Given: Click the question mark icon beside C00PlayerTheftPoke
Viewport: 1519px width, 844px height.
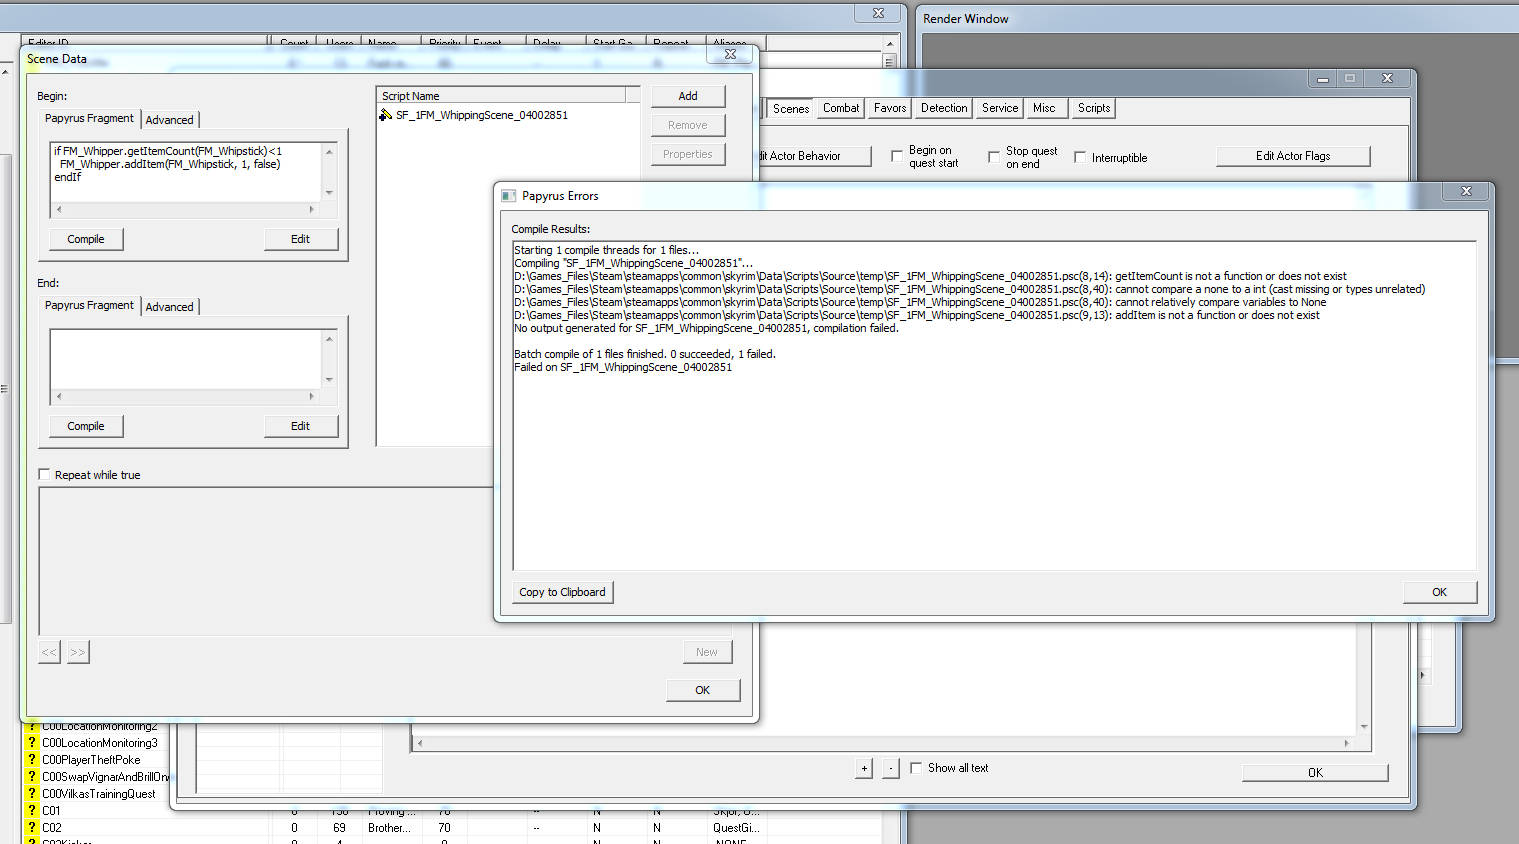Looking at the screenshot, I should 31,760.
